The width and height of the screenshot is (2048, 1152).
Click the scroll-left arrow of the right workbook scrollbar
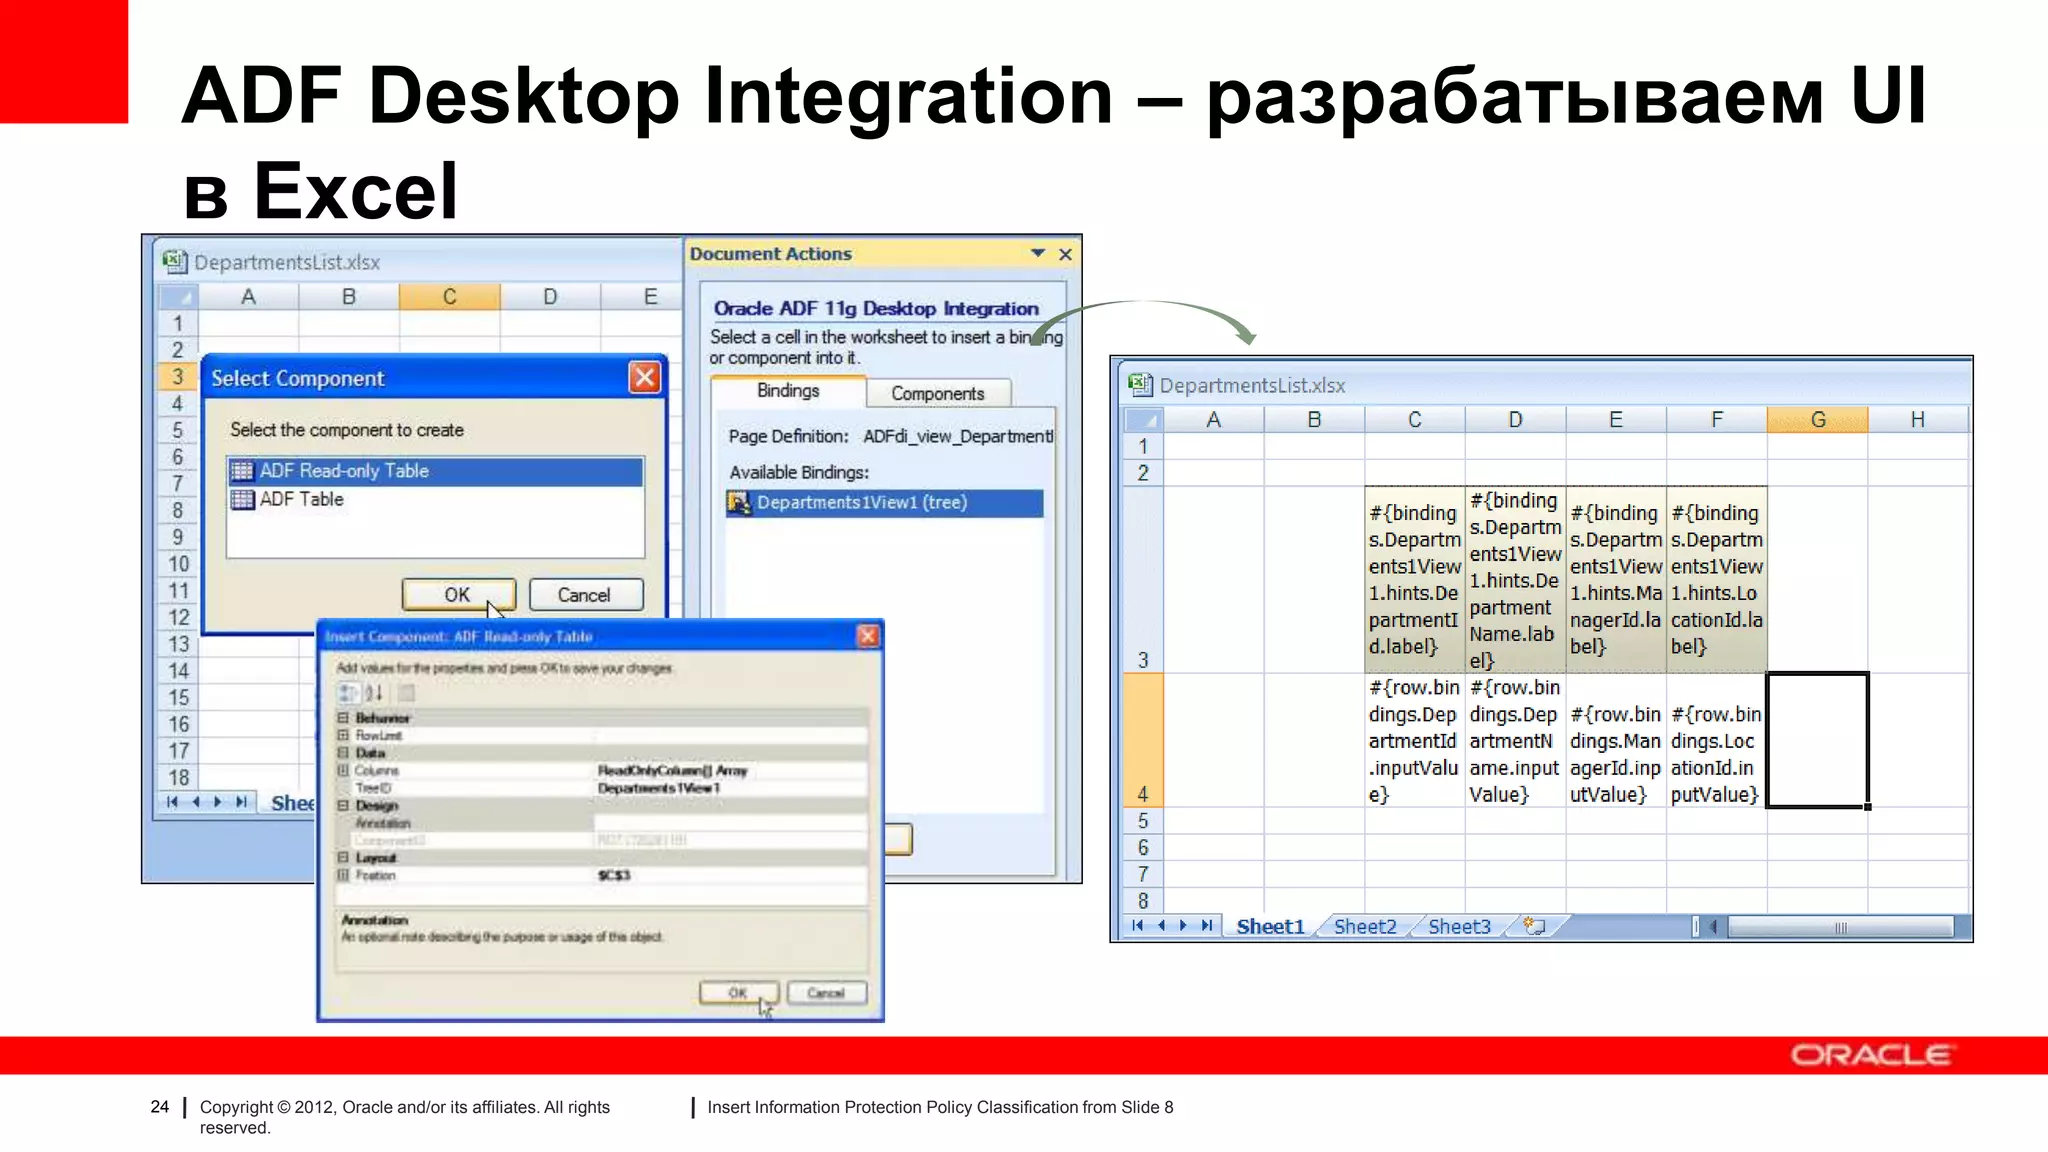click(1714, 927)
